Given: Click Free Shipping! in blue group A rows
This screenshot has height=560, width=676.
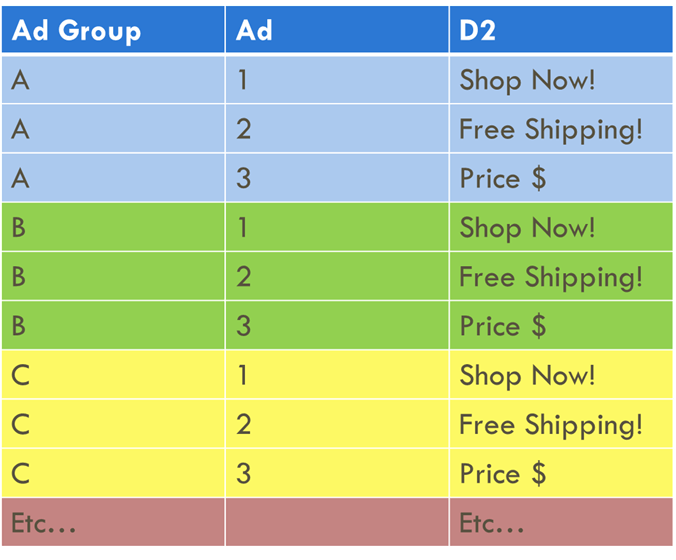Looking at the screenshot, I should click(x=550, y=129).
